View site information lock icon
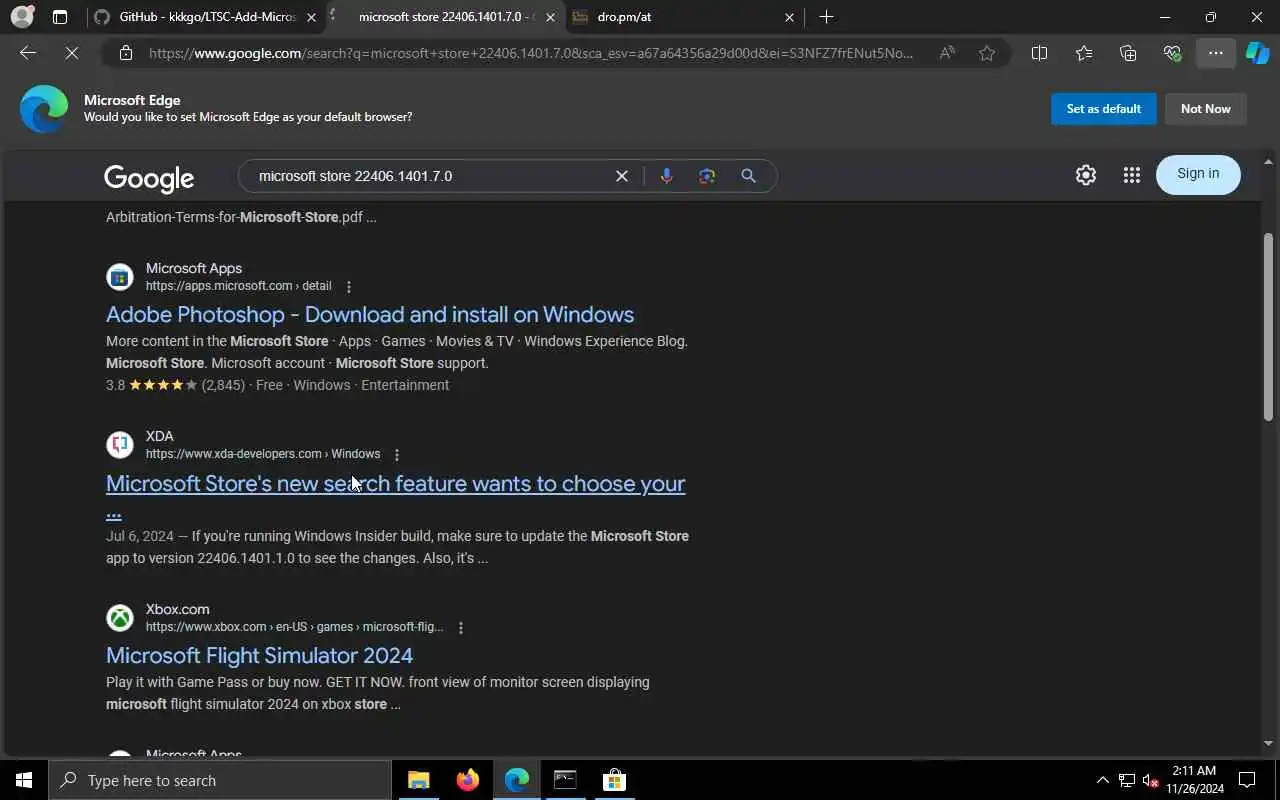The height and width of the screenshot is (800, 1280). [x=126, y=53]
